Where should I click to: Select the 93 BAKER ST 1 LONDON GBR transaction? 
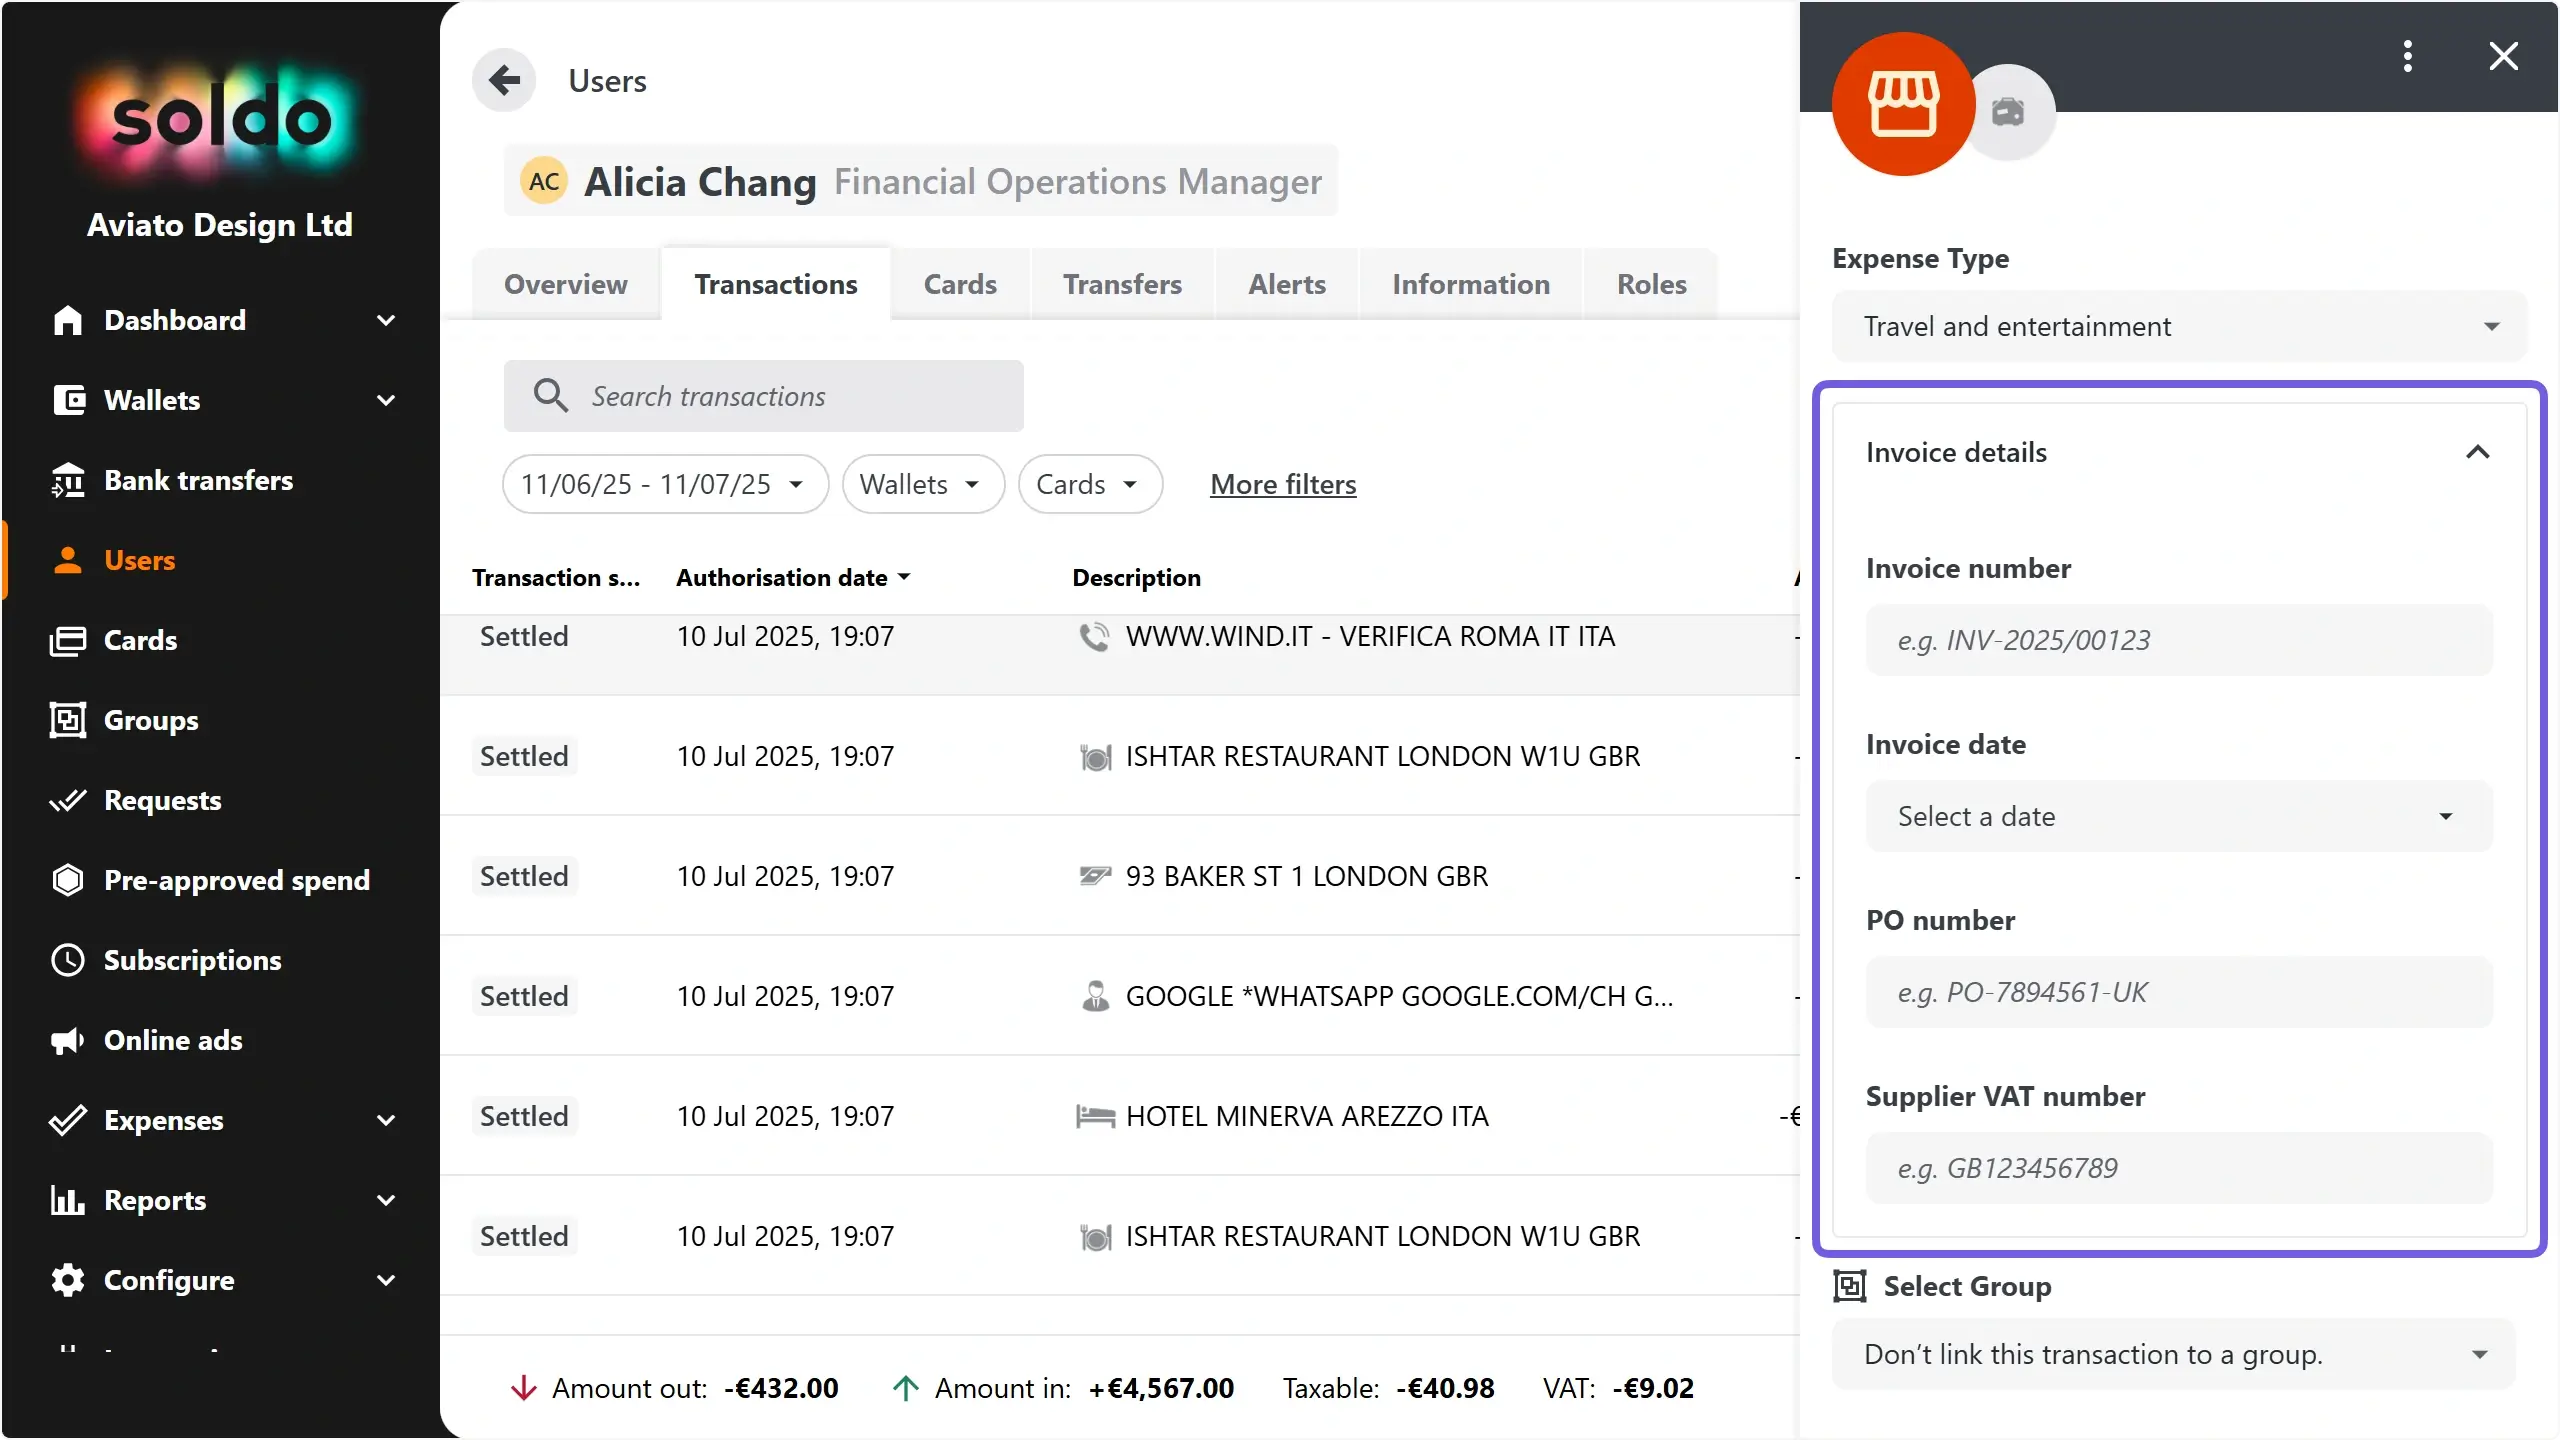1120,876
